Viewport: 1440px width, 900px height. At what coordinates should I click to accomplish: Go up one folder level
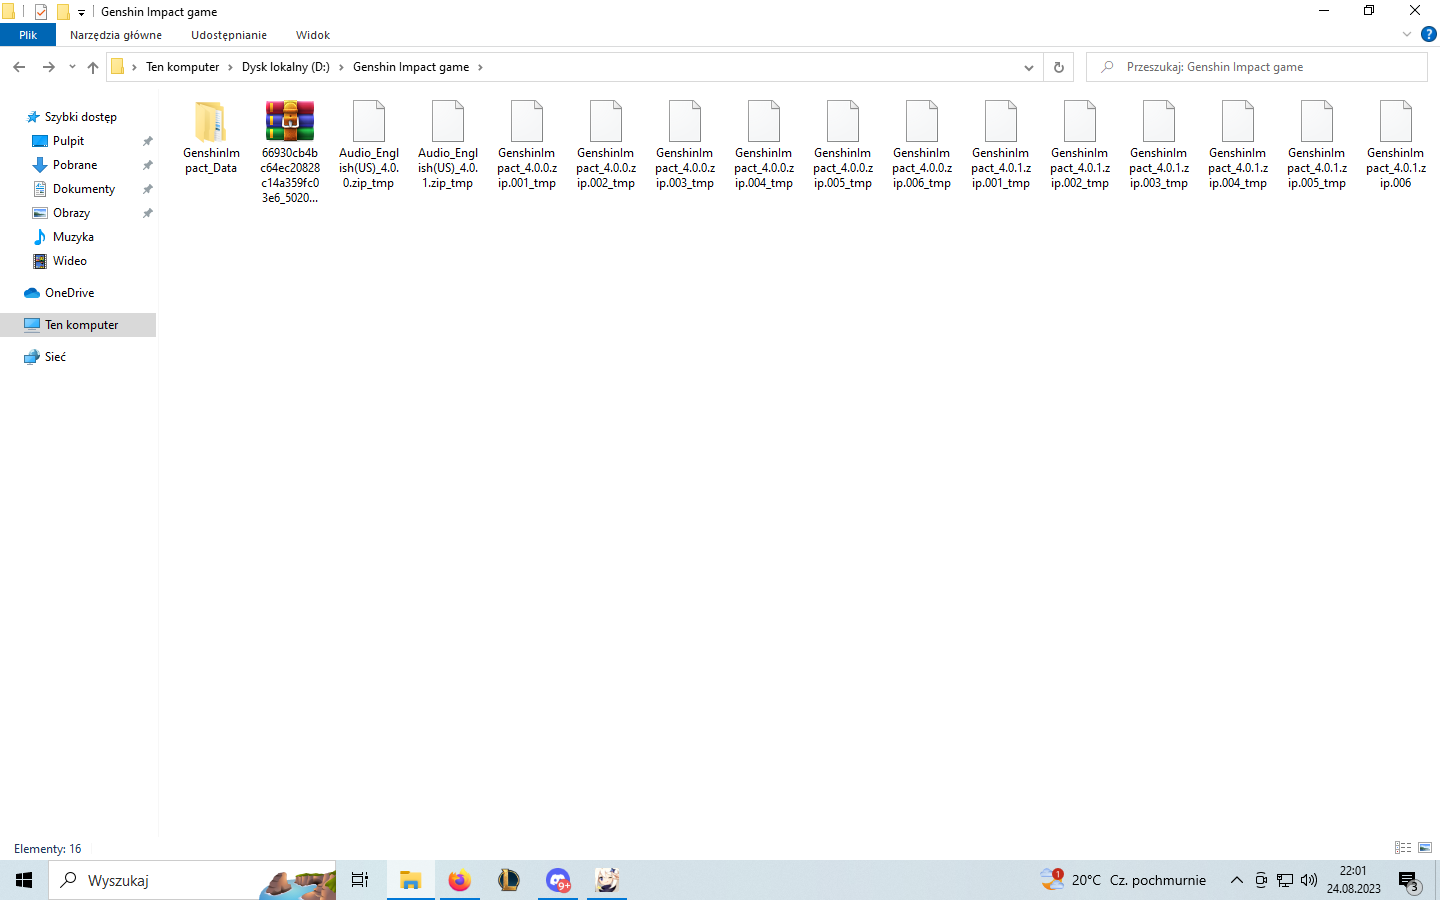pos(93,67)
